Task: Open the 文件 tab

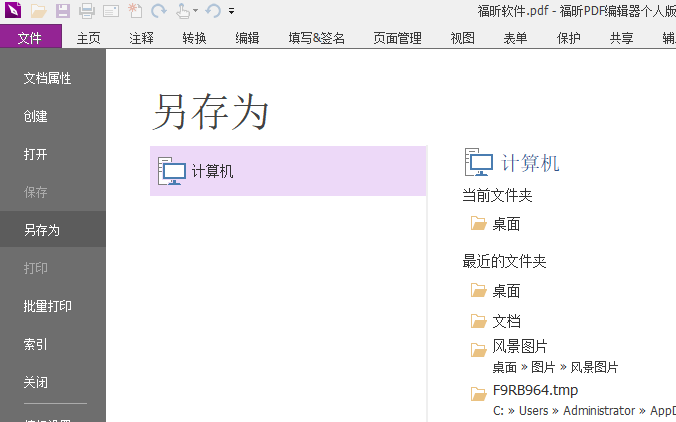Action: [31, 37]
